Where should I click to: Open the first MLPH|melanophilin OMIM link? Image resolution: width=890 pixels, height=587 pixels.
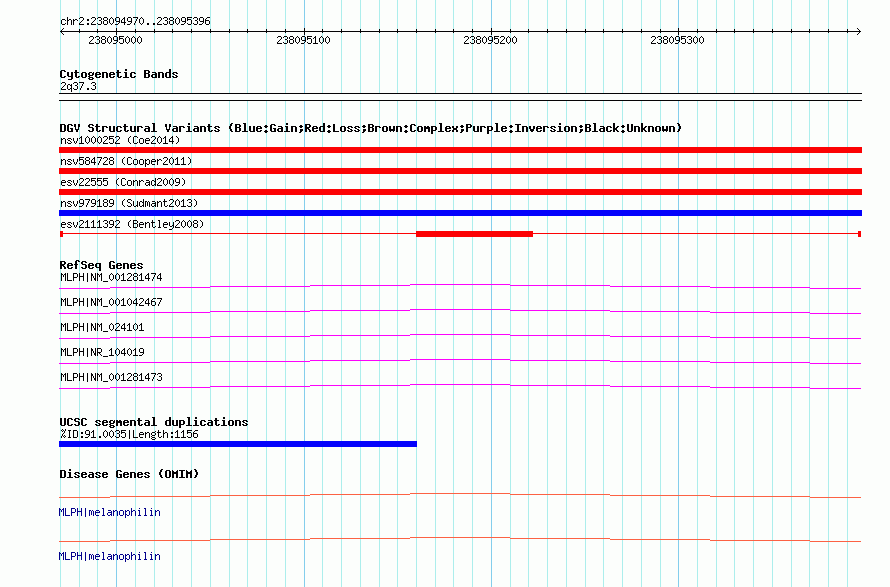[x=110, y=513]
